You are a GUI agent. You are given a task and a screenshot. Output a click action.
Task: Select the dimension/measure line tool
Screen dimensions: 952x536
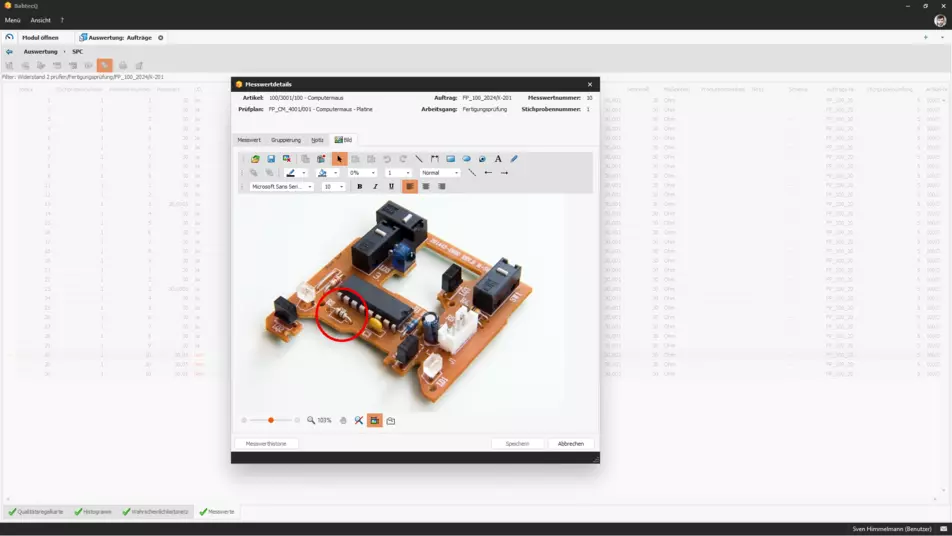coord(435,159)
